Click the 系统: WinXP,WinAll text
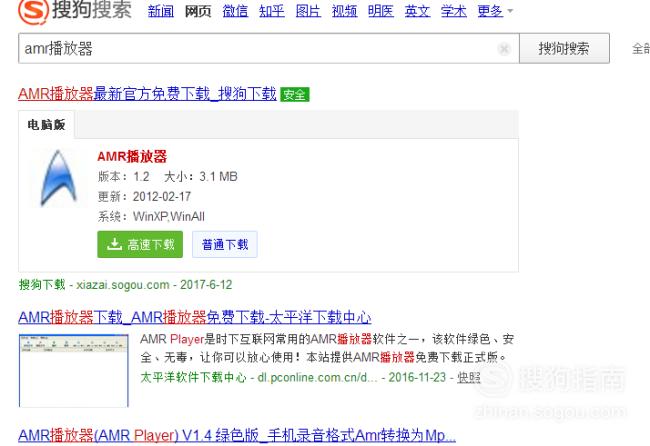The width and height of the screenshot is (650, 446). tap(151, 216)
